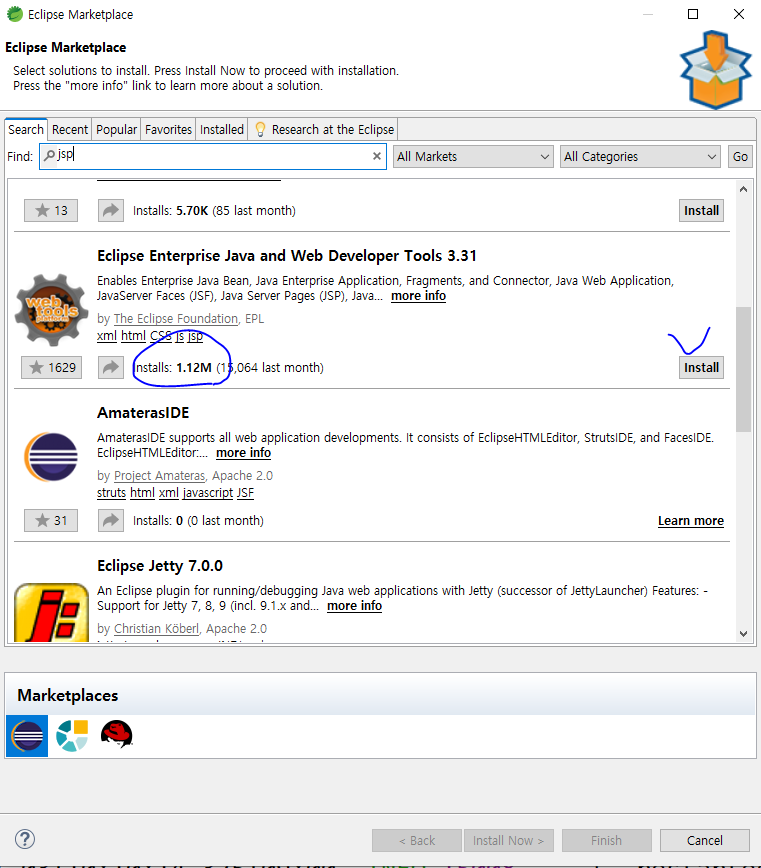This screenshot has height=868, width=761.
Task: Close the Eclipse Marketplace window
Action: pyautogui.click(x=739, y=14)
